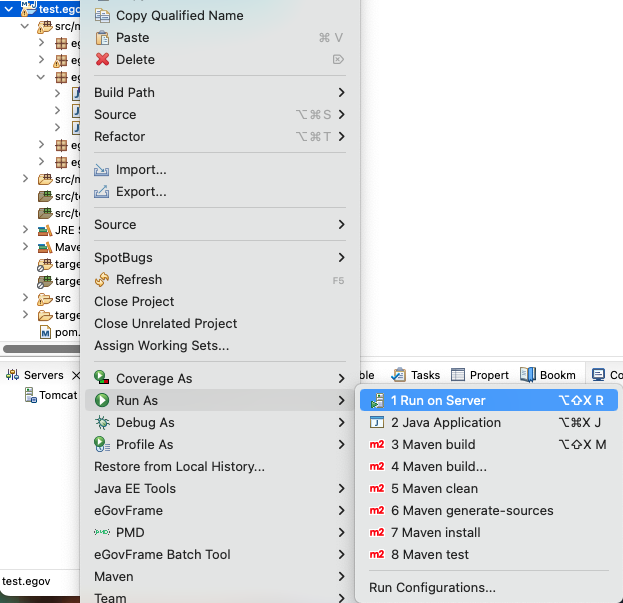Click the Refresh arrows icon
The image size is (623, 603).
click(x=102, y=280)
